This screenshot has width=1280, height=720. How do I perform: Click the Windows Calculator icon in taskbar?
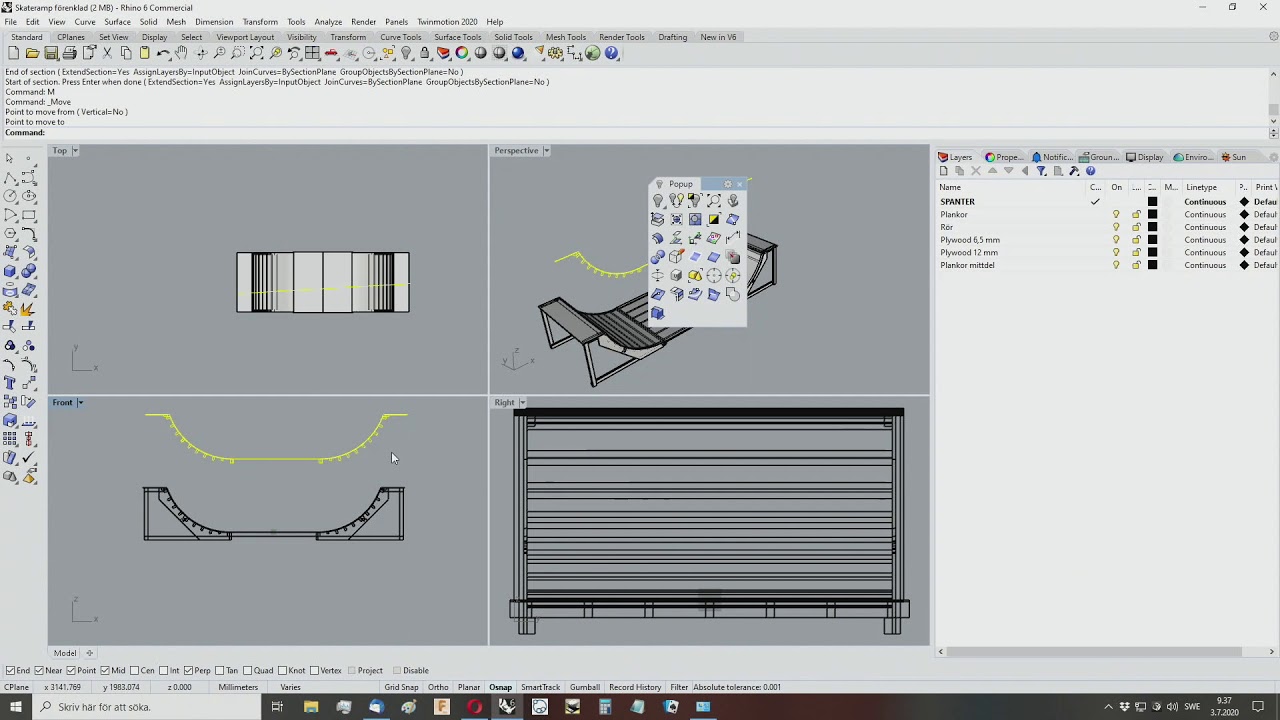click(605, 707)
